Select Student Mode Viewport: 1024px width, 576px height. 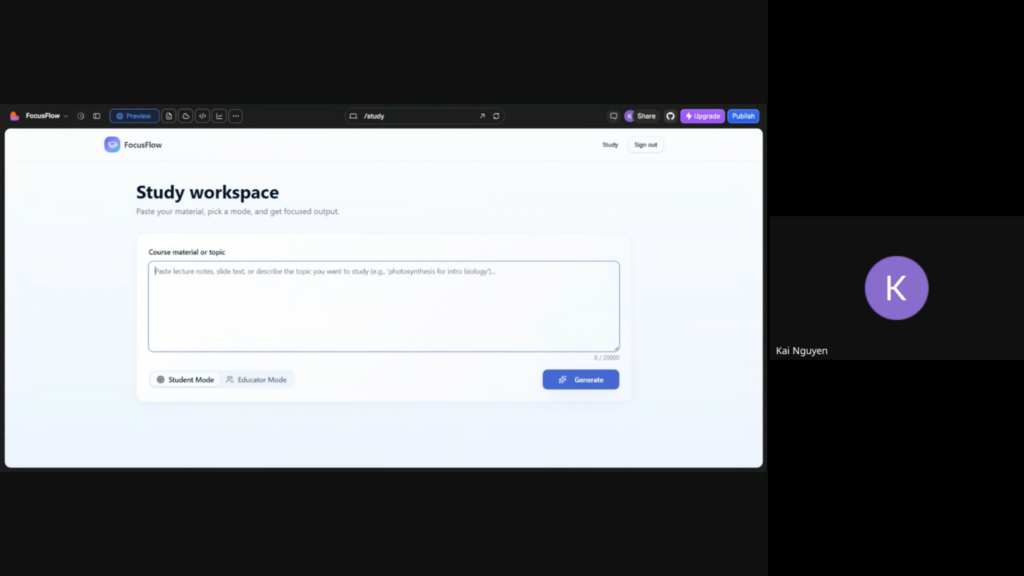click(x=185, y=379)
